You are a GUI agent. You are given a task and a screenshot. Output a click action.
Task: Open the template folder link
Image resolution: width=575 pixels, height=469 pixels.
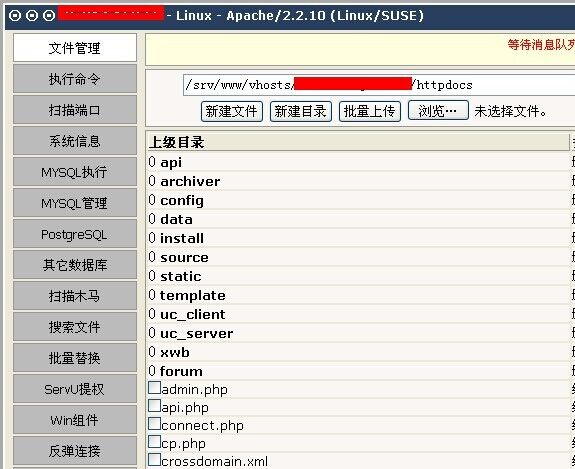(193, 295)
